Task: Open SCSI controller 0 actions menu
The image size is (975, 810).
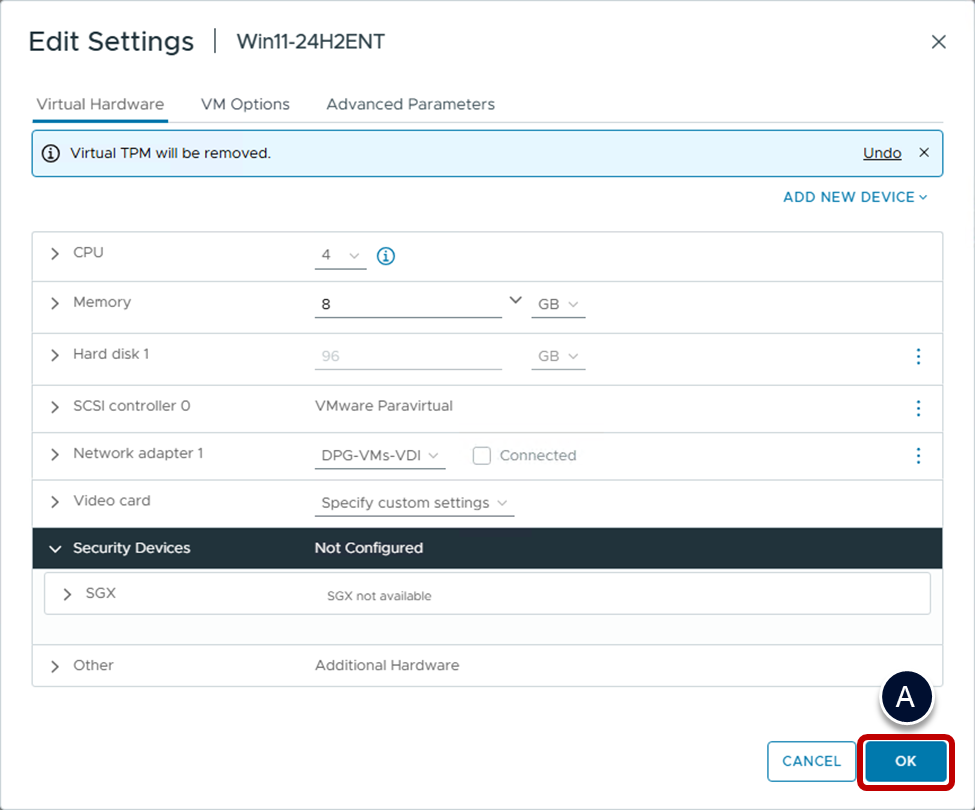Action: click(x=918, y=408)
